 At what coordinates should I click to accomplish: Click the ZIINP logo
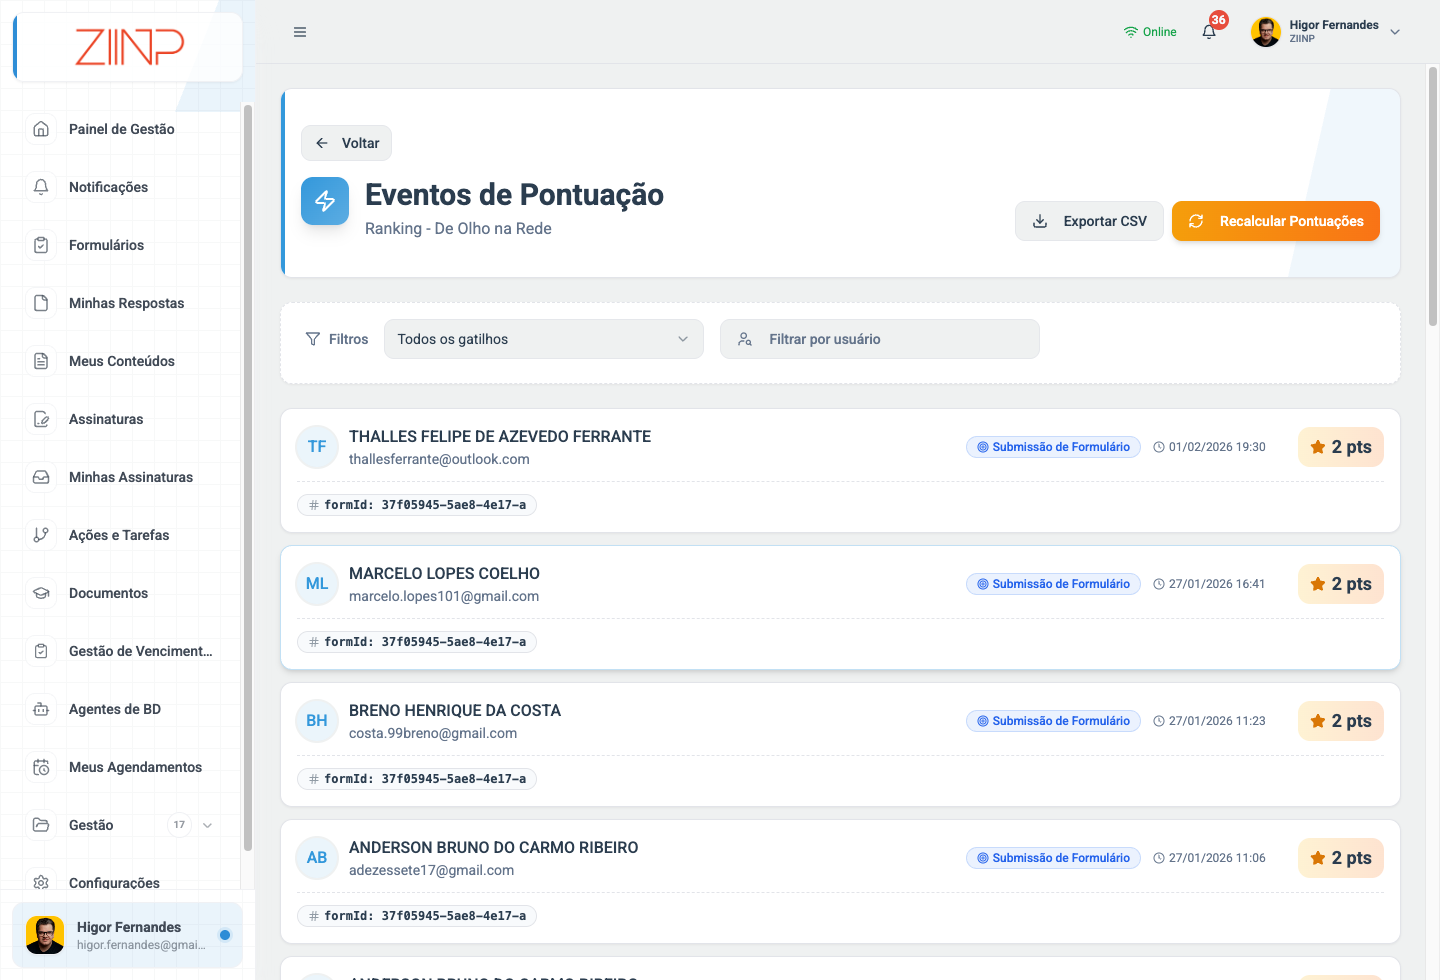point(129,47)
